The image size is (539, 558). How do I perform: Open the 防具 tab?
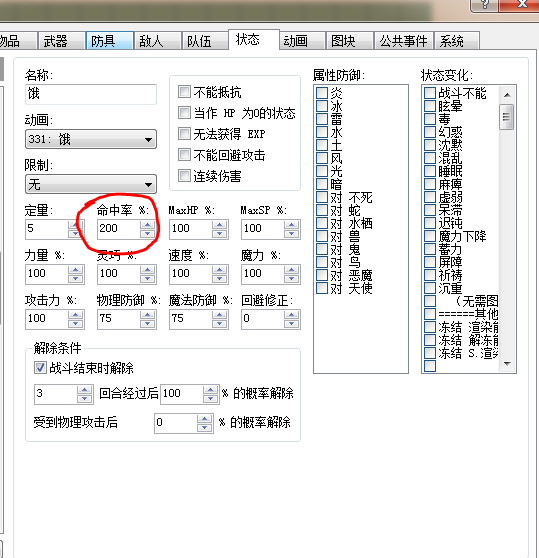pyautogui.click(x=110, y=41)
